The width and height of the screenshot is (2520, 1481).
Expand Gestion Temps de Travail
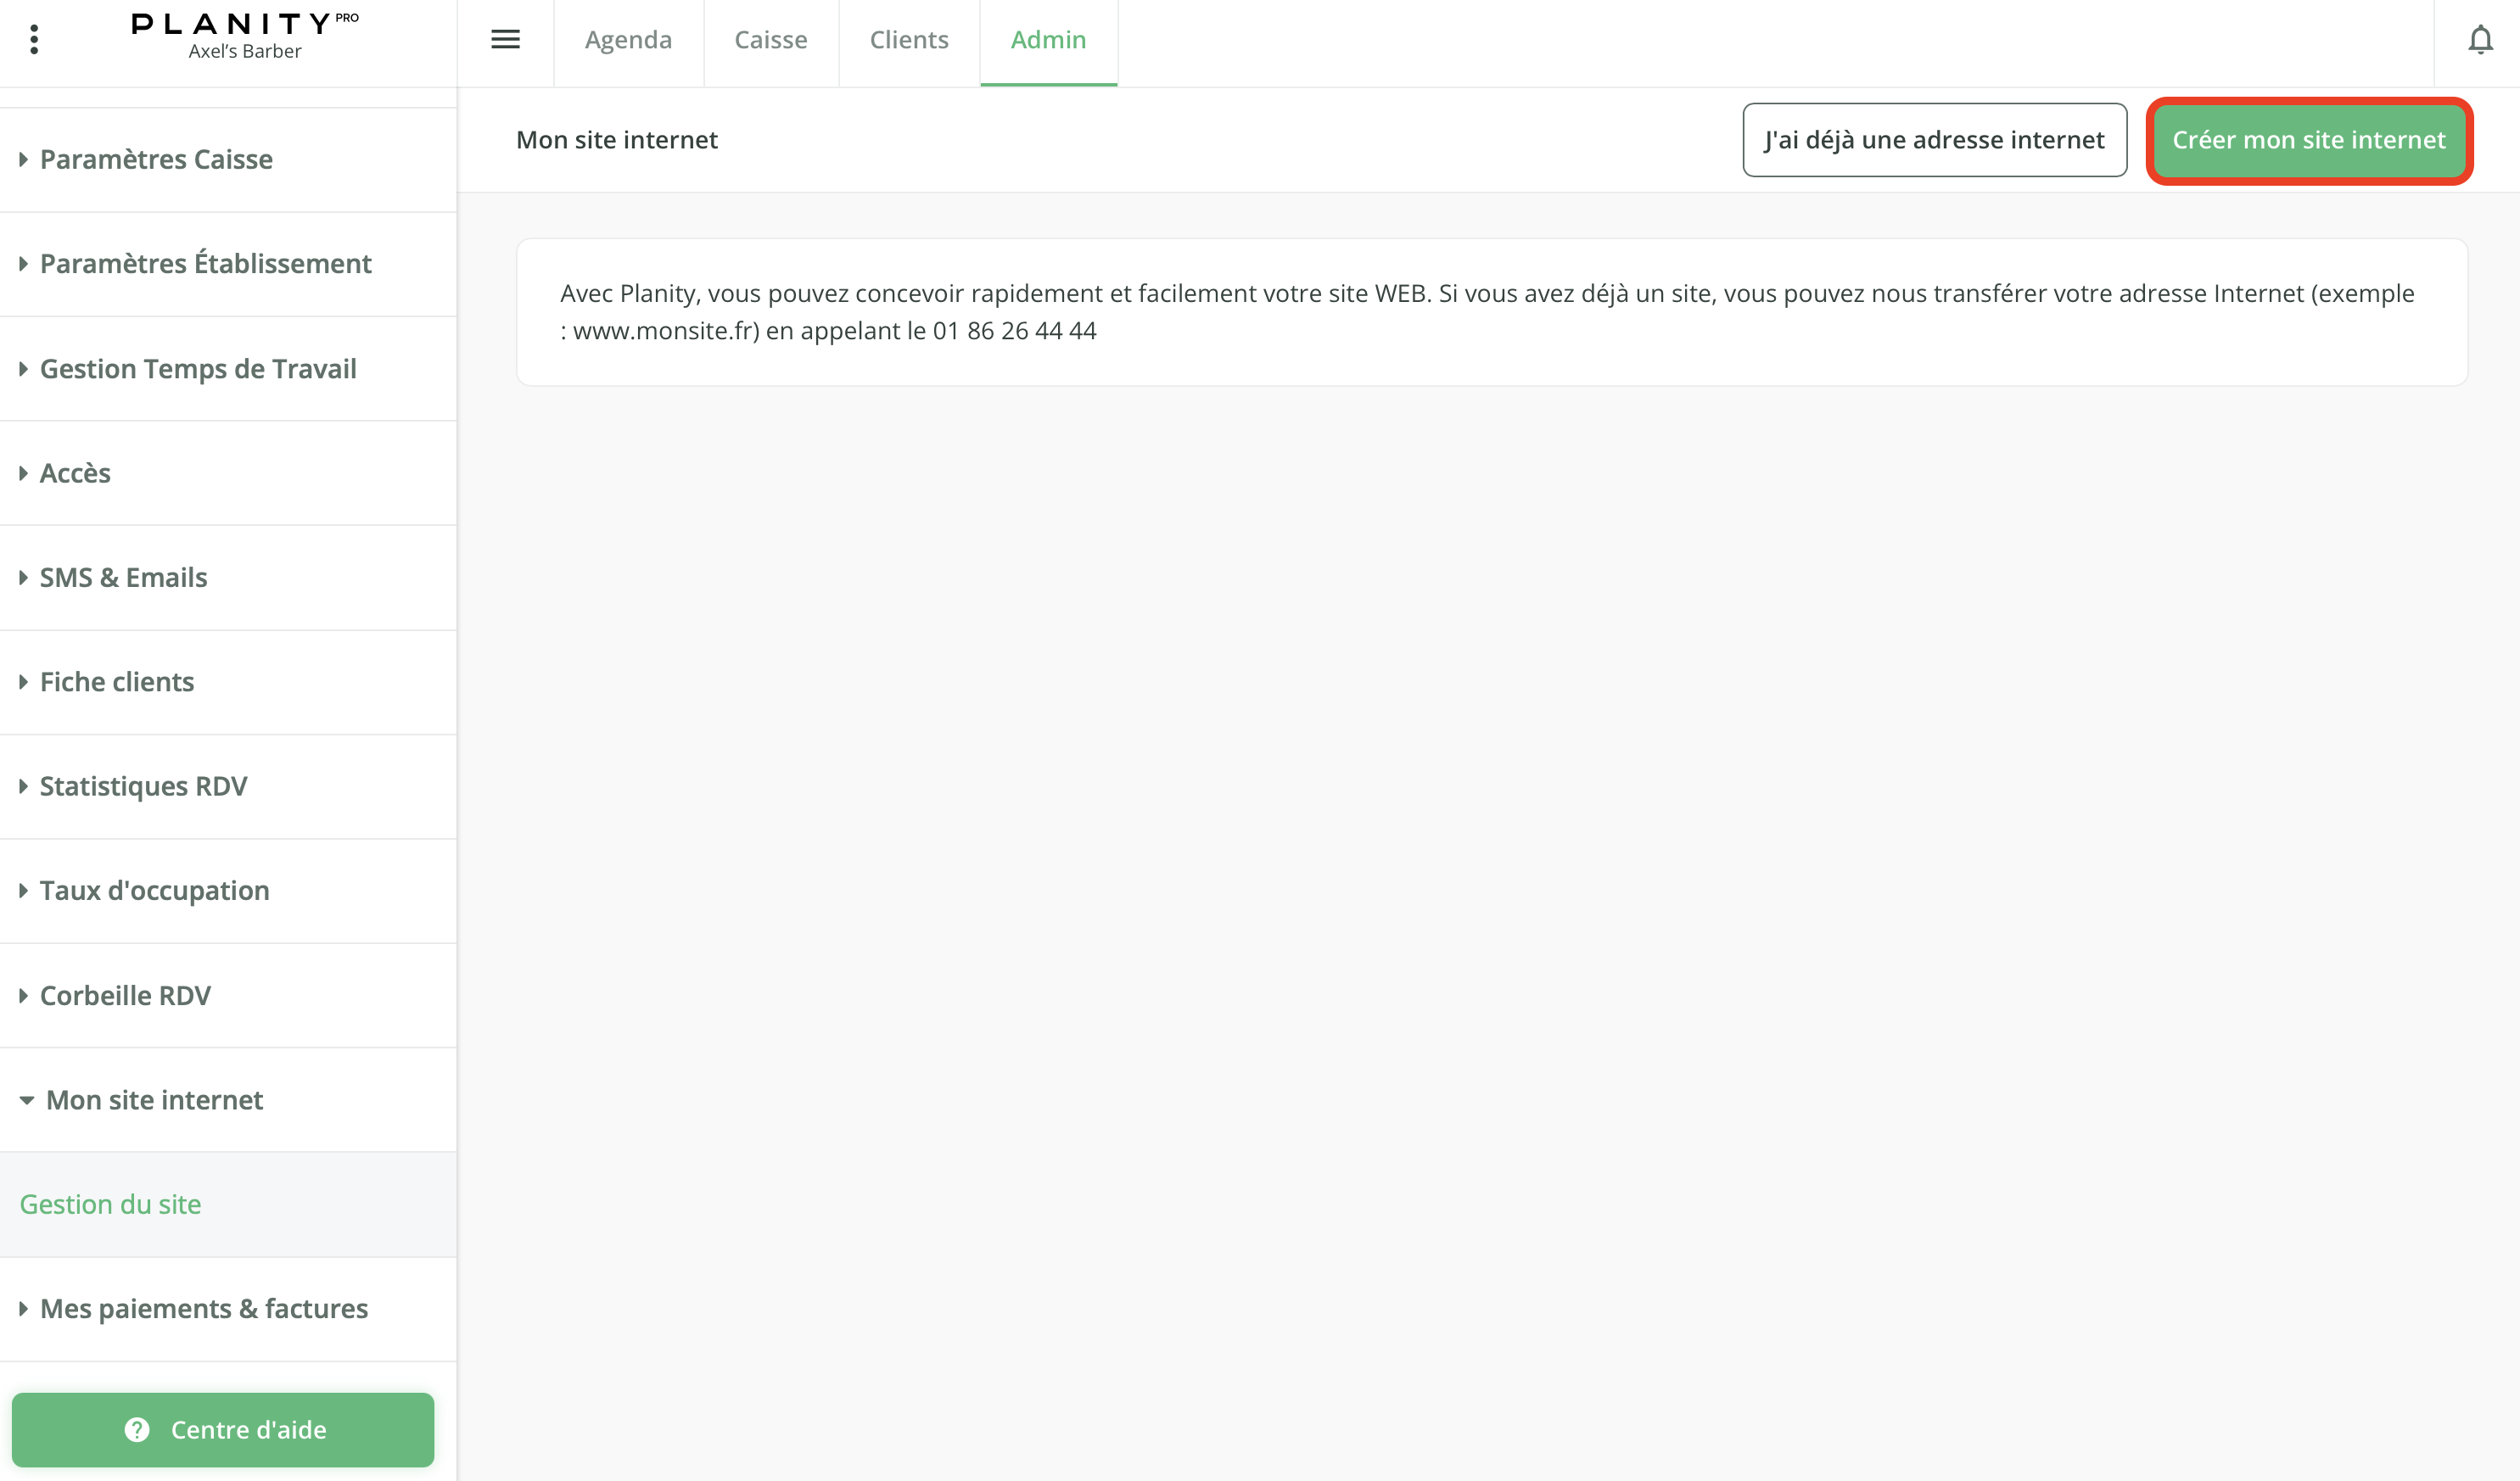point(198,368)
